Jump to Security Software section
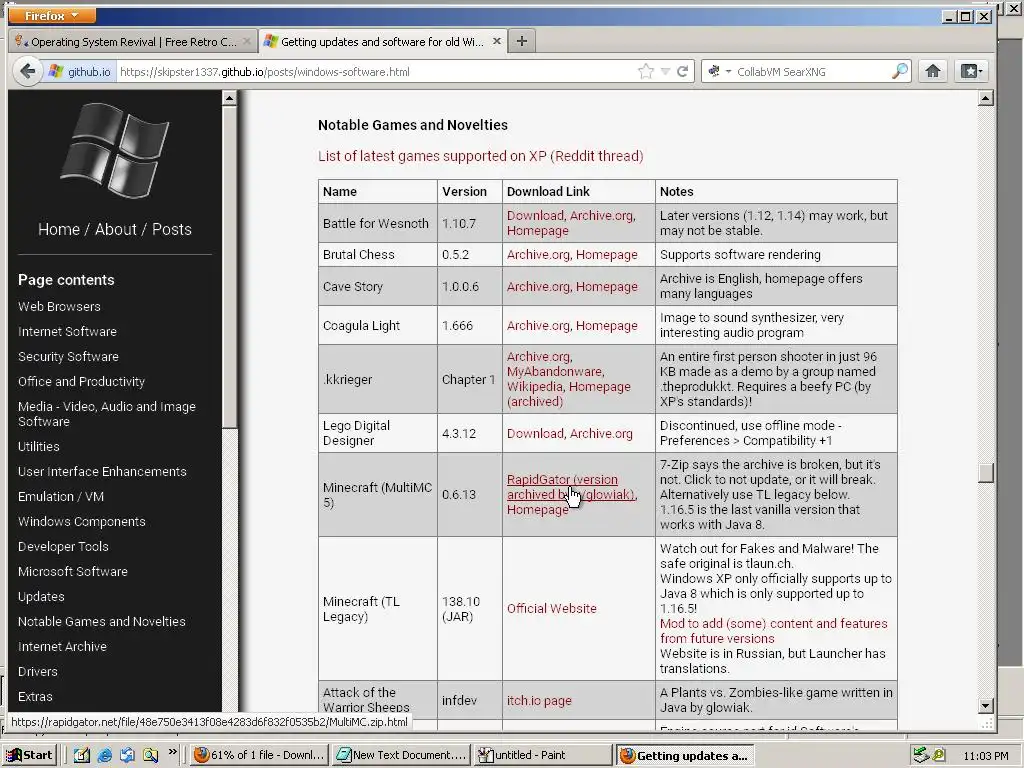Viewport: 1024px width, 768px height. pos(68,357)
